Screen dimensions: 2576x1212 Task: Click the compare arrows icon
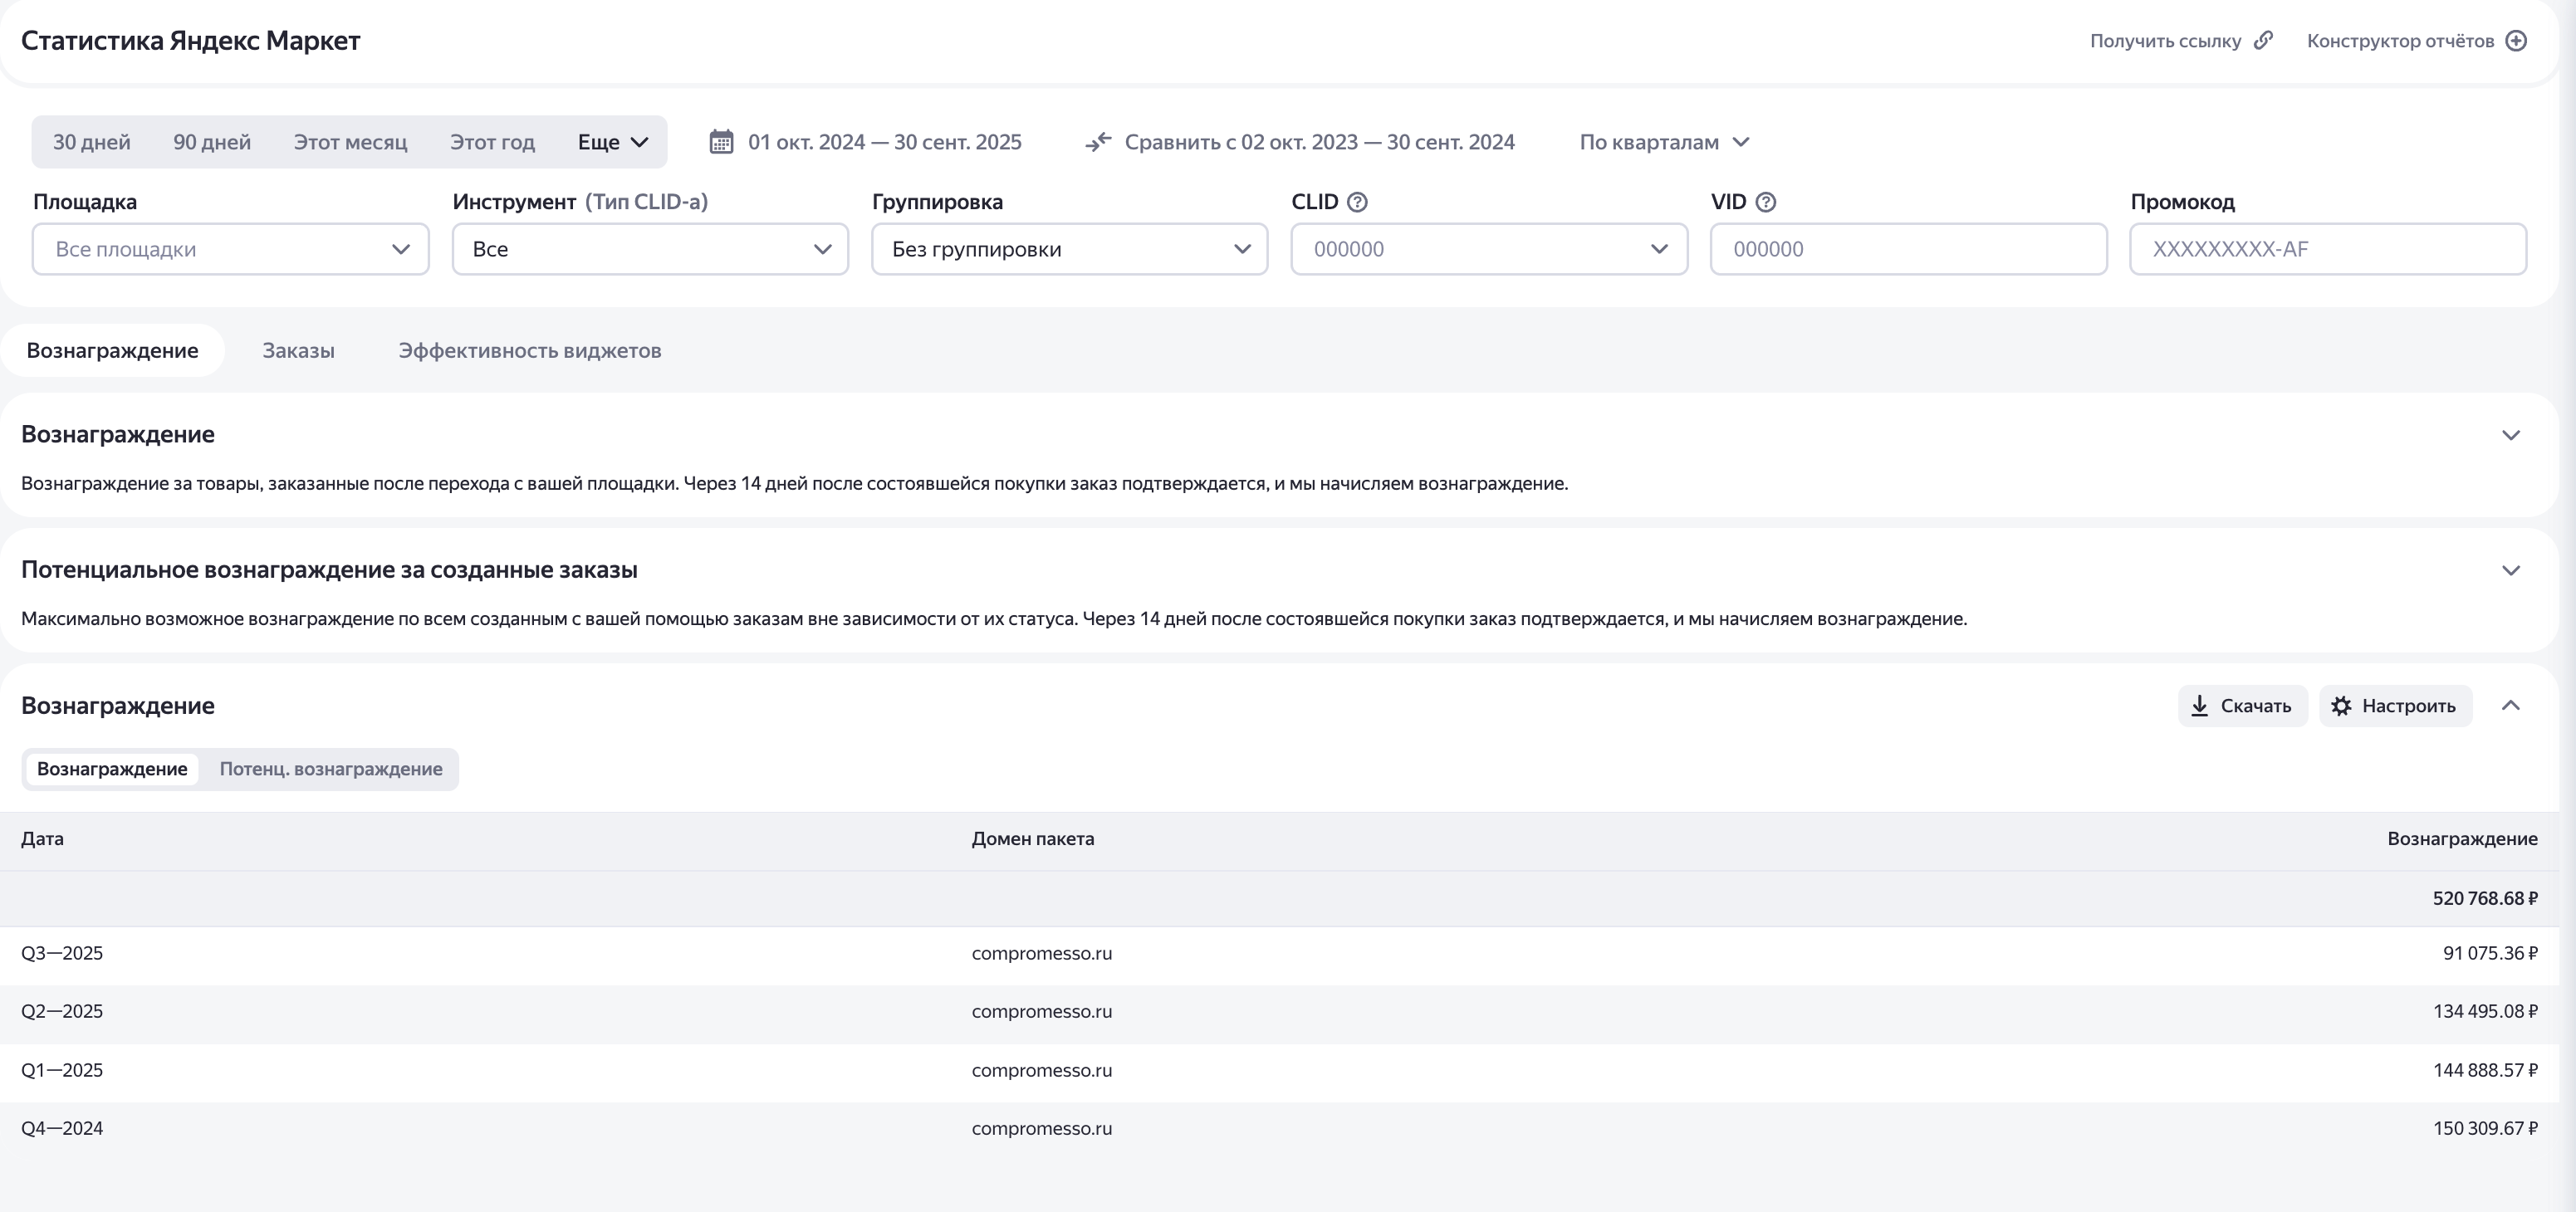tap(1098, 142)
